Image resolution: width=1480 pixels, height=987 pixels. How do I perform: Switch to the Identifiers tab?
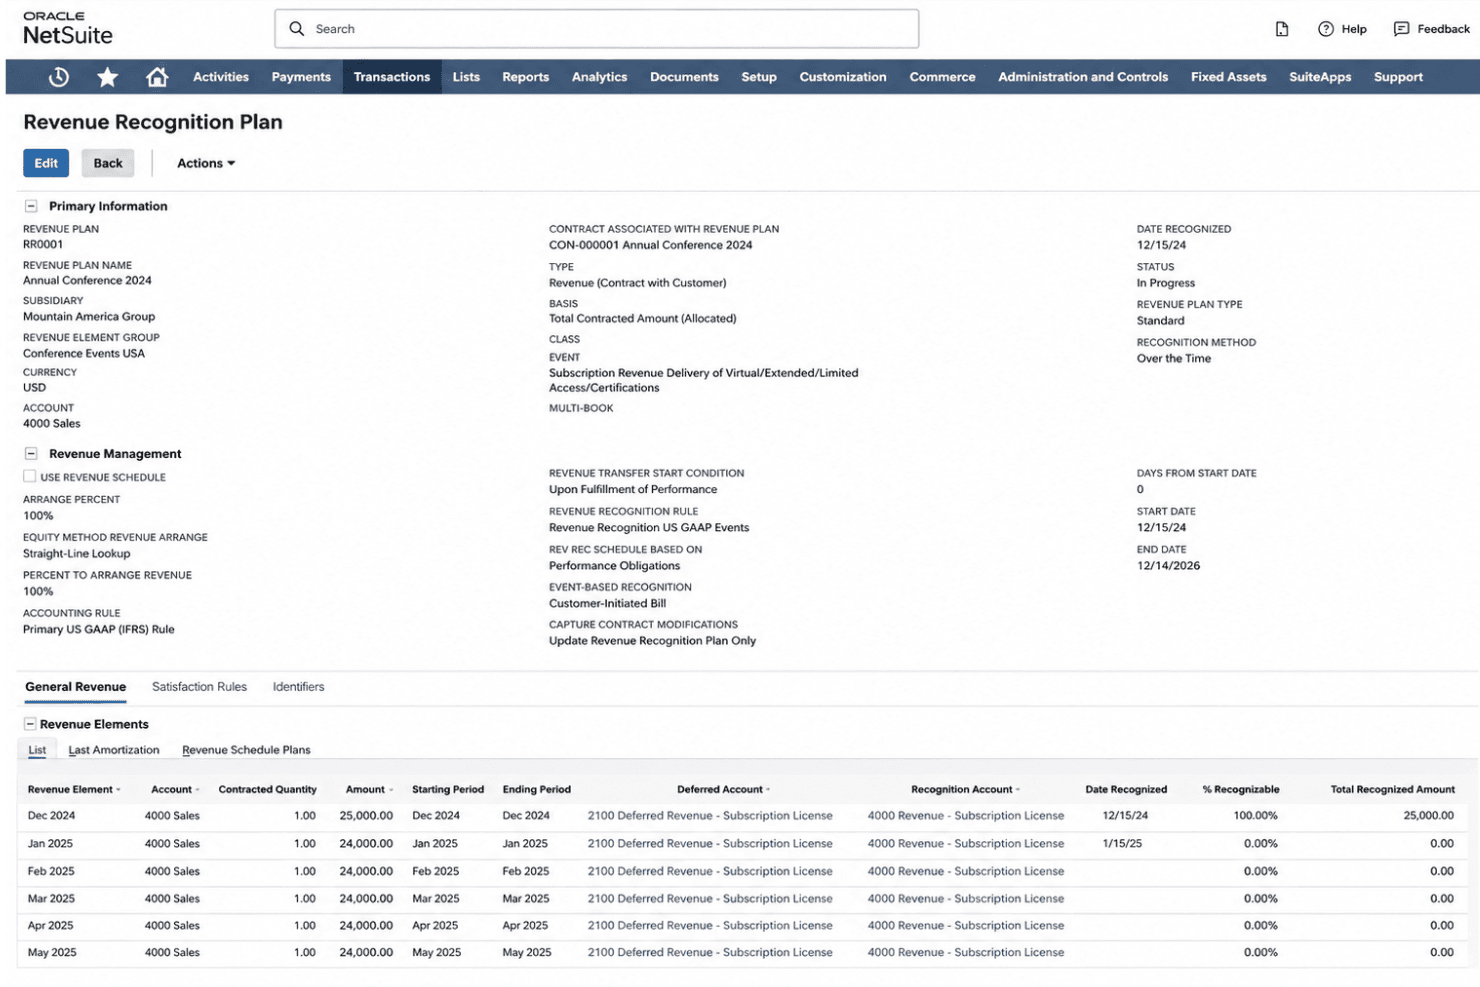tap(298, 687)
